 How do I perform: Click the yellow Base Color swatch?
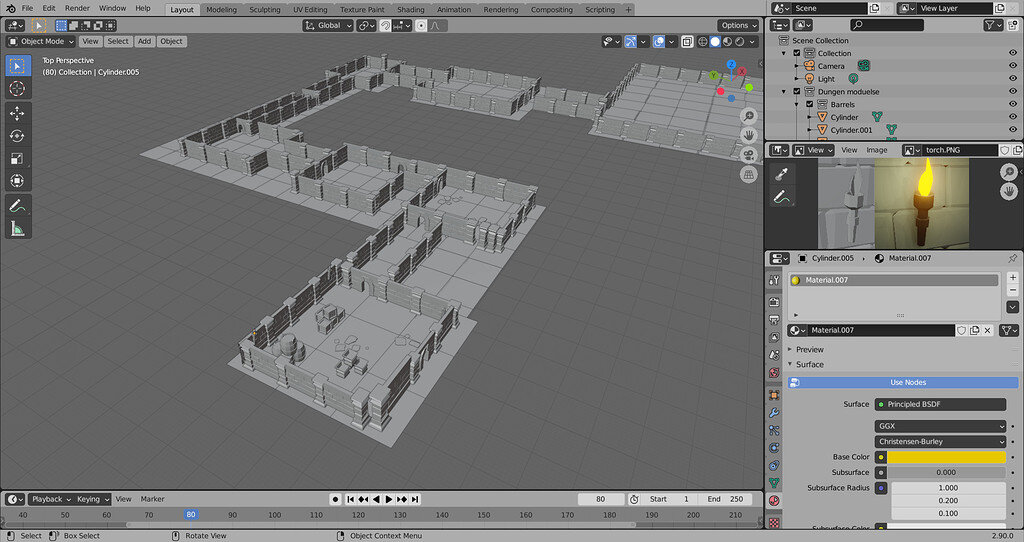[946, 457]
